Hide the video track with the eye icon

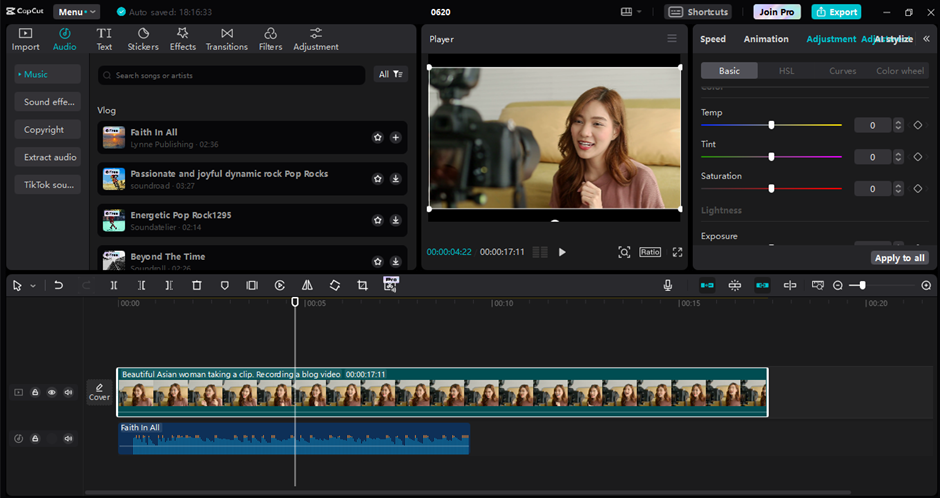[x=52, y=393]
